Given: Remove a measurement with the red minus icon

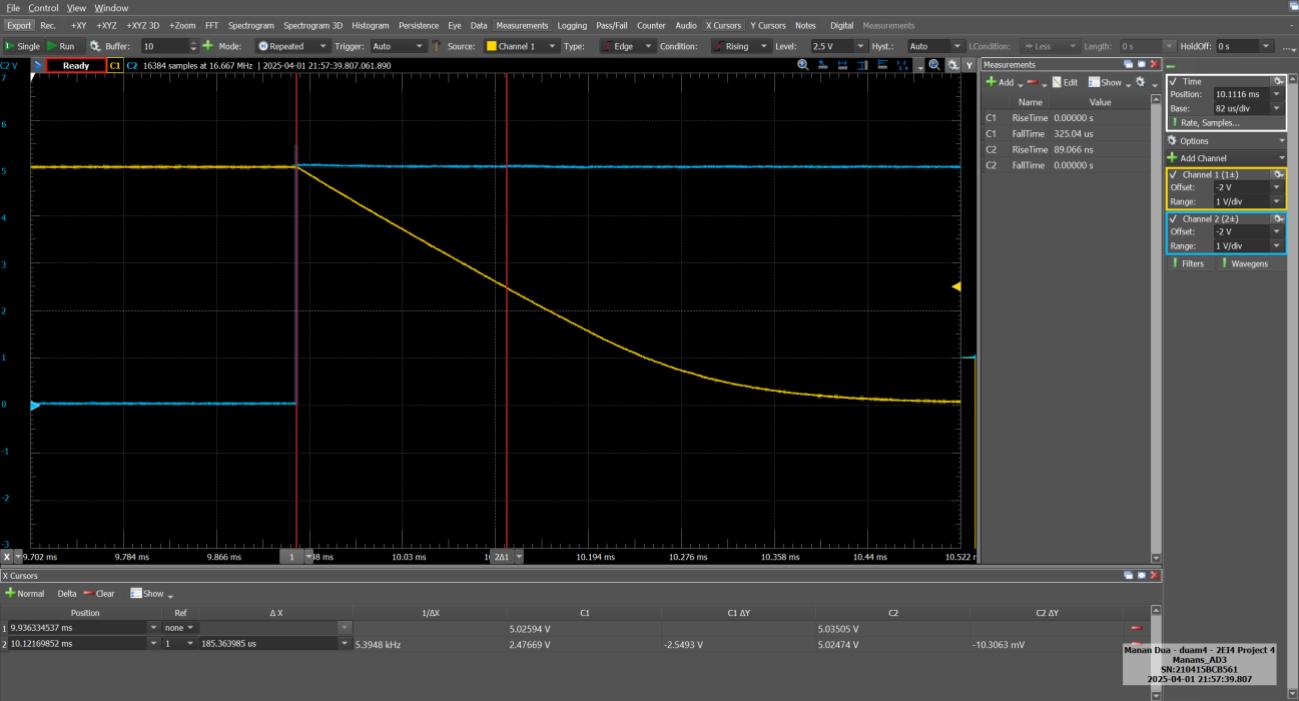Looking at the screenshot, I should coord(1033,82).
